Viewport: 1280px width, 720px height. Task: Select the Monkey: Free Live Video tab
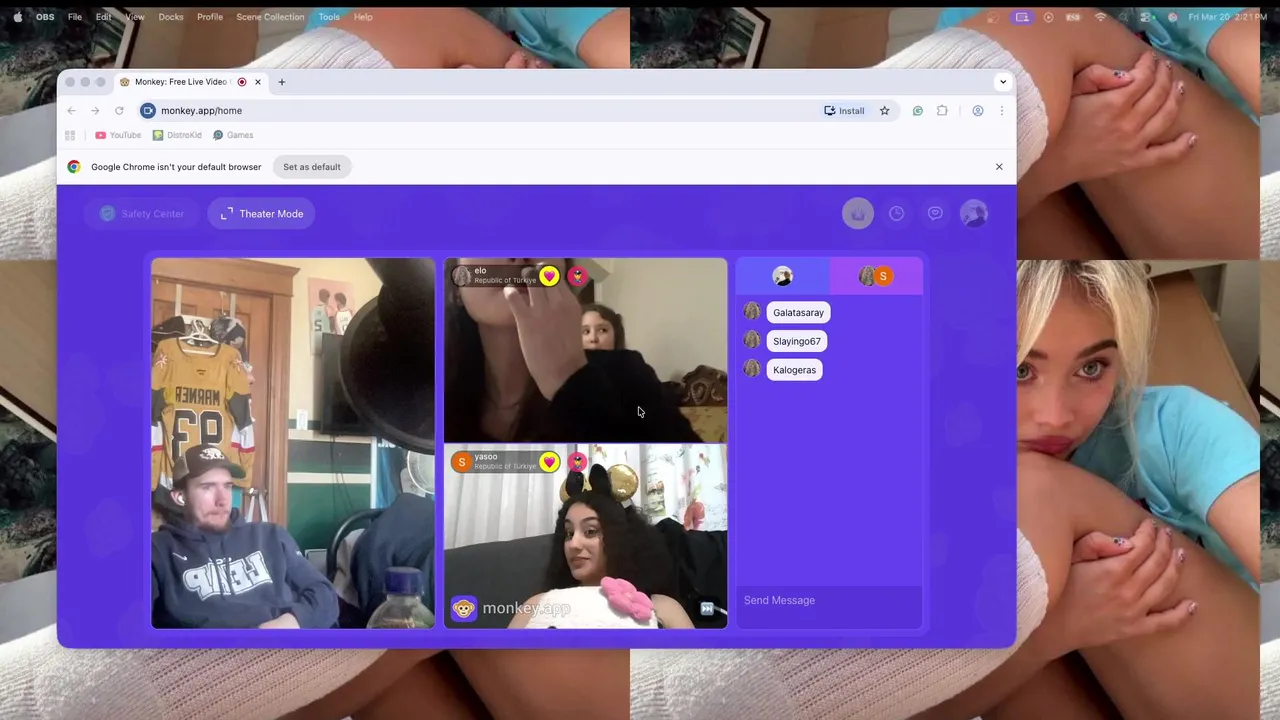tap(190, 82)
